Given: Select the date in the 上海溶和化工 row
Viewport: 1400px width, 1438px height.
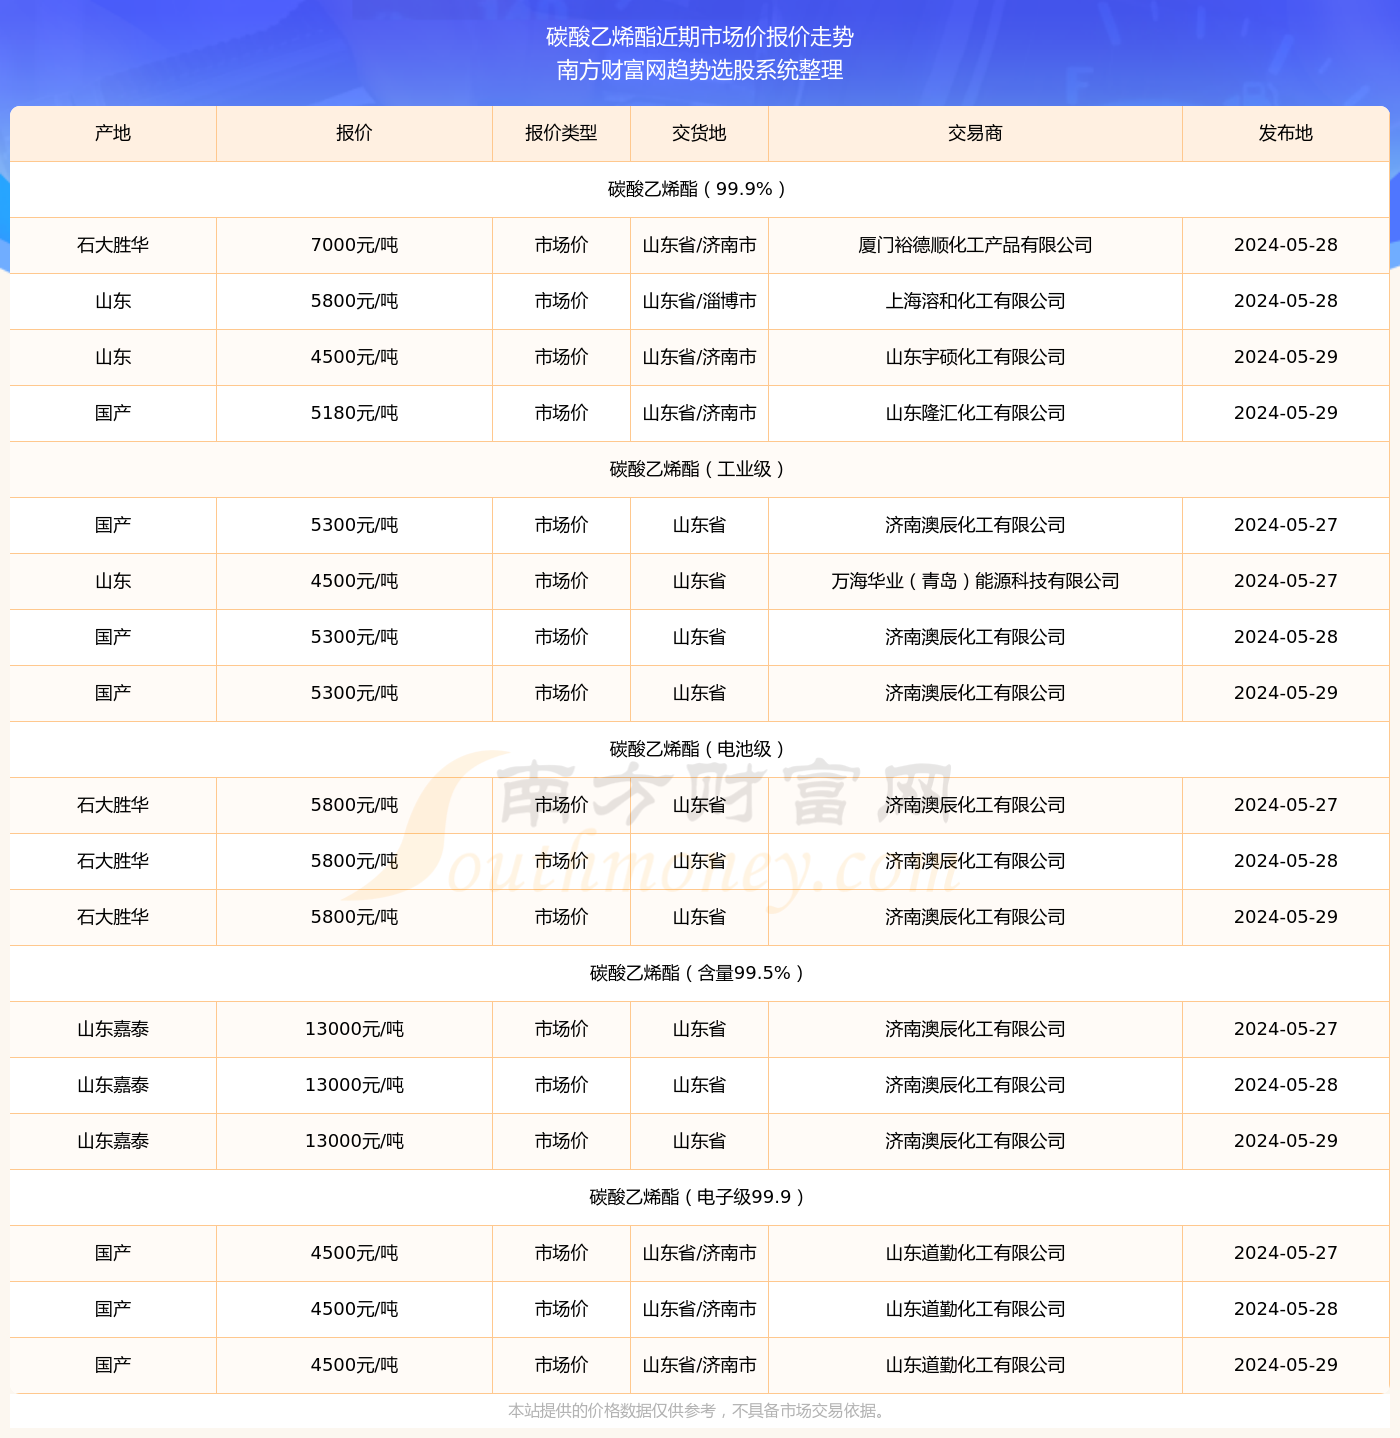Looking at the screenshot, I should 1286,301.
